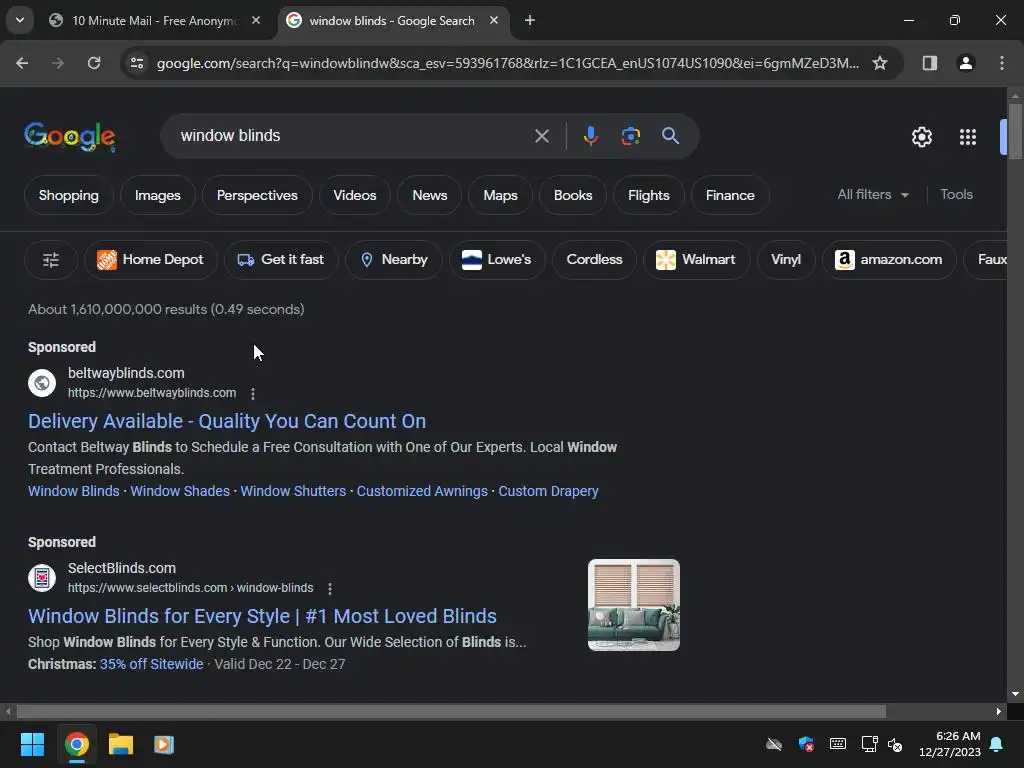Image resolution: width=1024 pixels, height=768 pixels.
Task: Start voice search with the microphone
Action: (590, 136)
